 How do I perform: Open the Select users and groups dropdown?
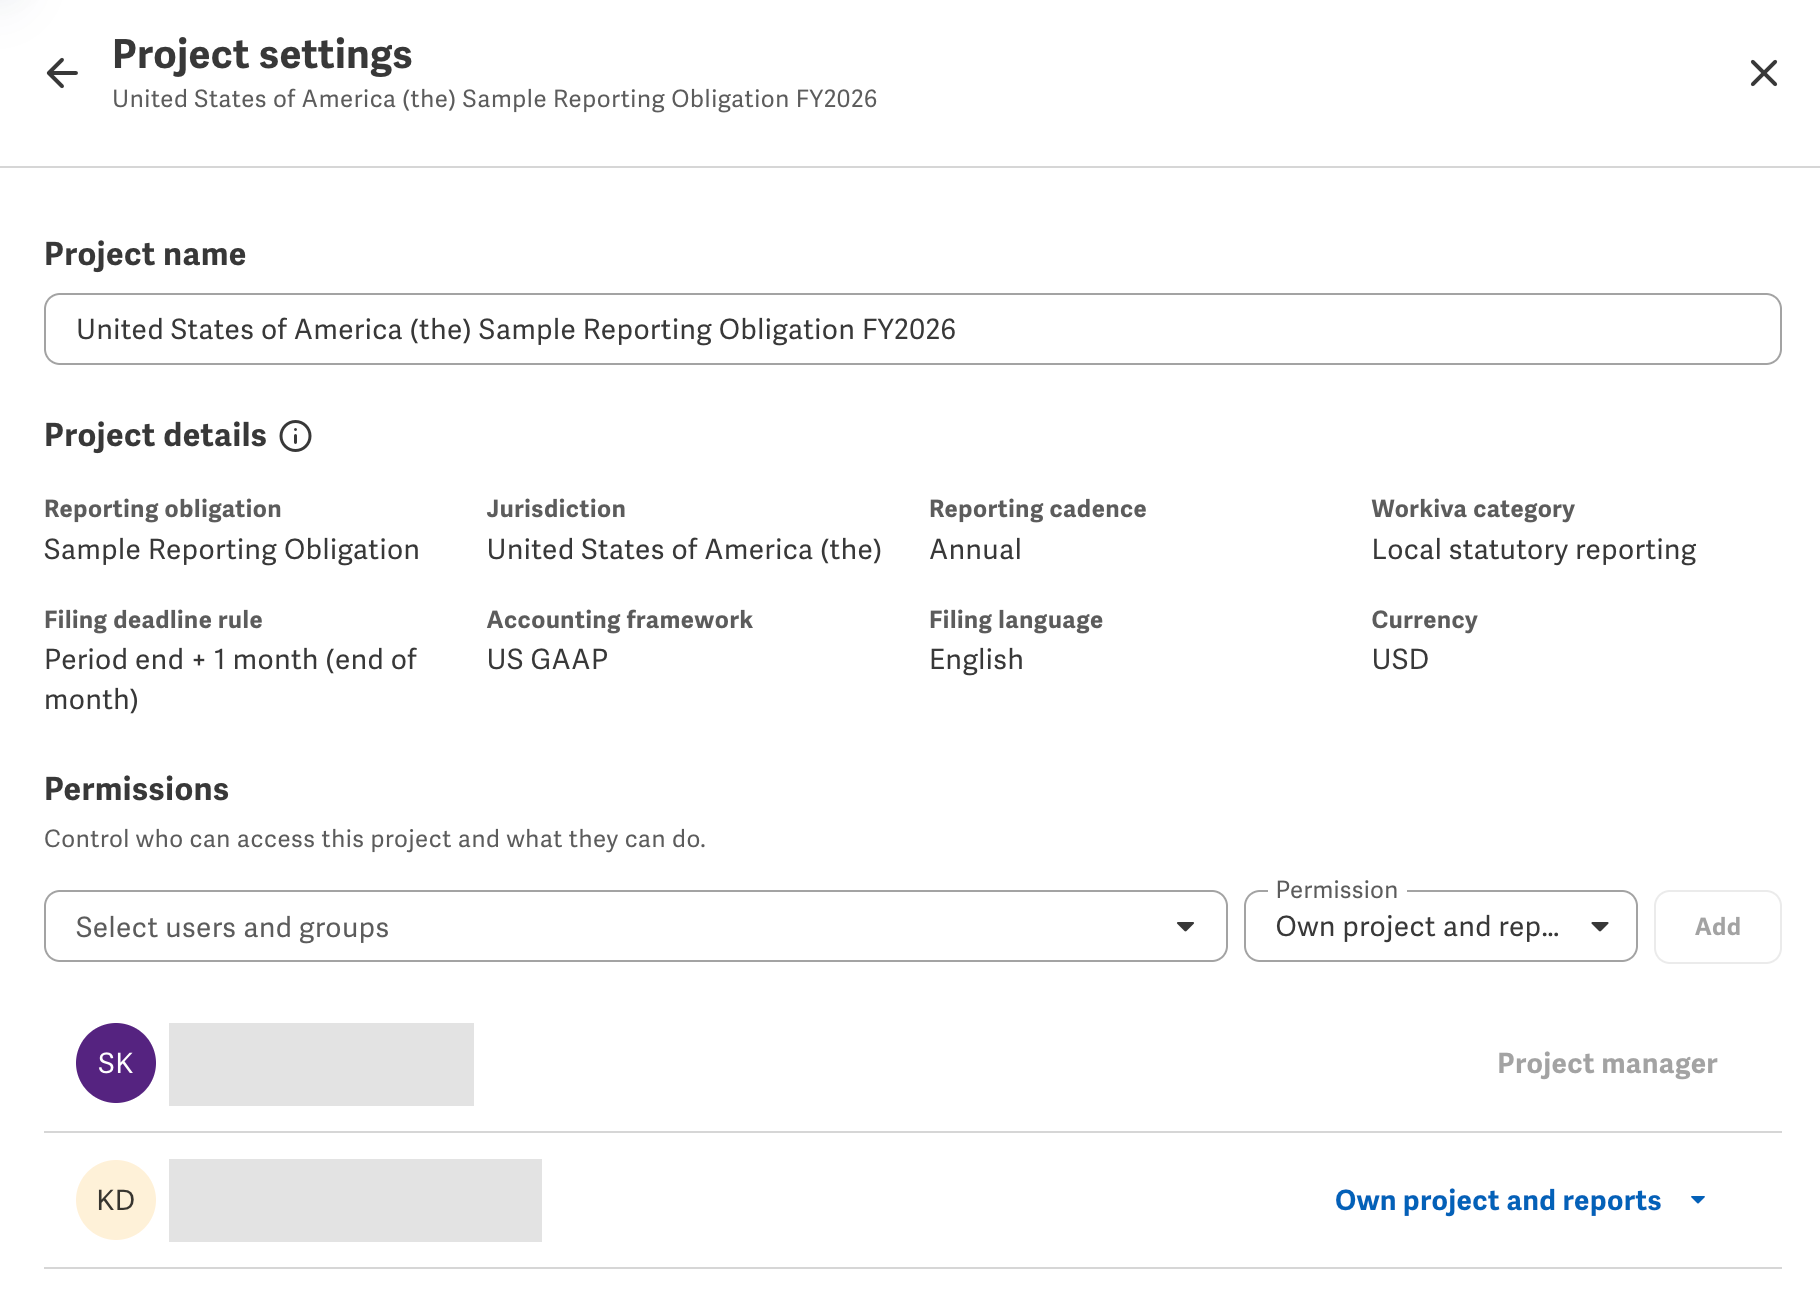[x=635, y=926]
